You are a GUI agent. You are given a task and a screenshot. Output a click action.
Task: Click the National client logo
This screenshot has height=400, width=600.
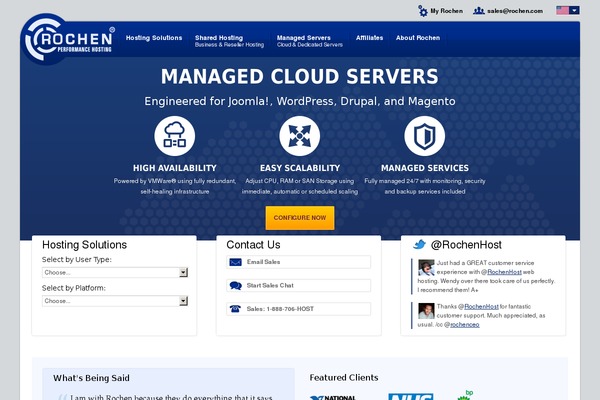coord(333,397)
